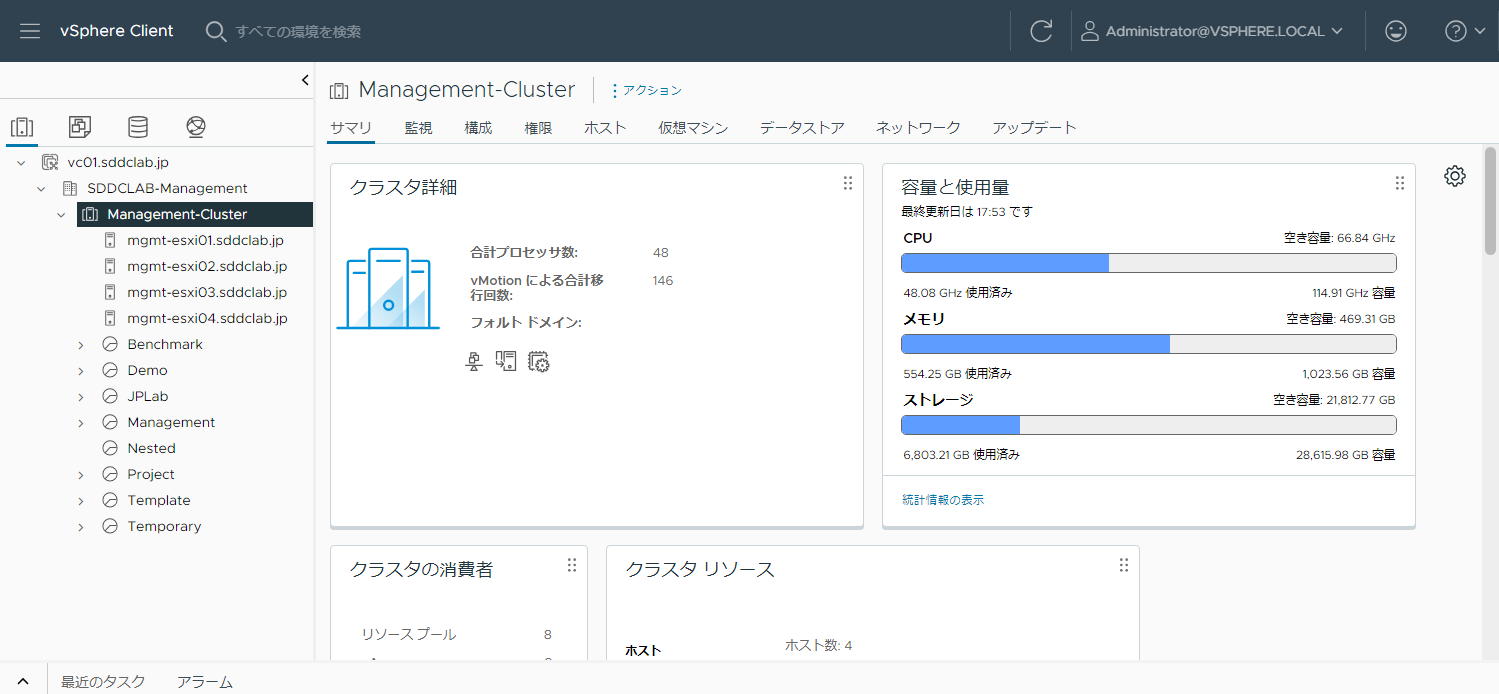
Task: Click drag handle on クラスタの消費者 card
Action: tap(572, 565)
